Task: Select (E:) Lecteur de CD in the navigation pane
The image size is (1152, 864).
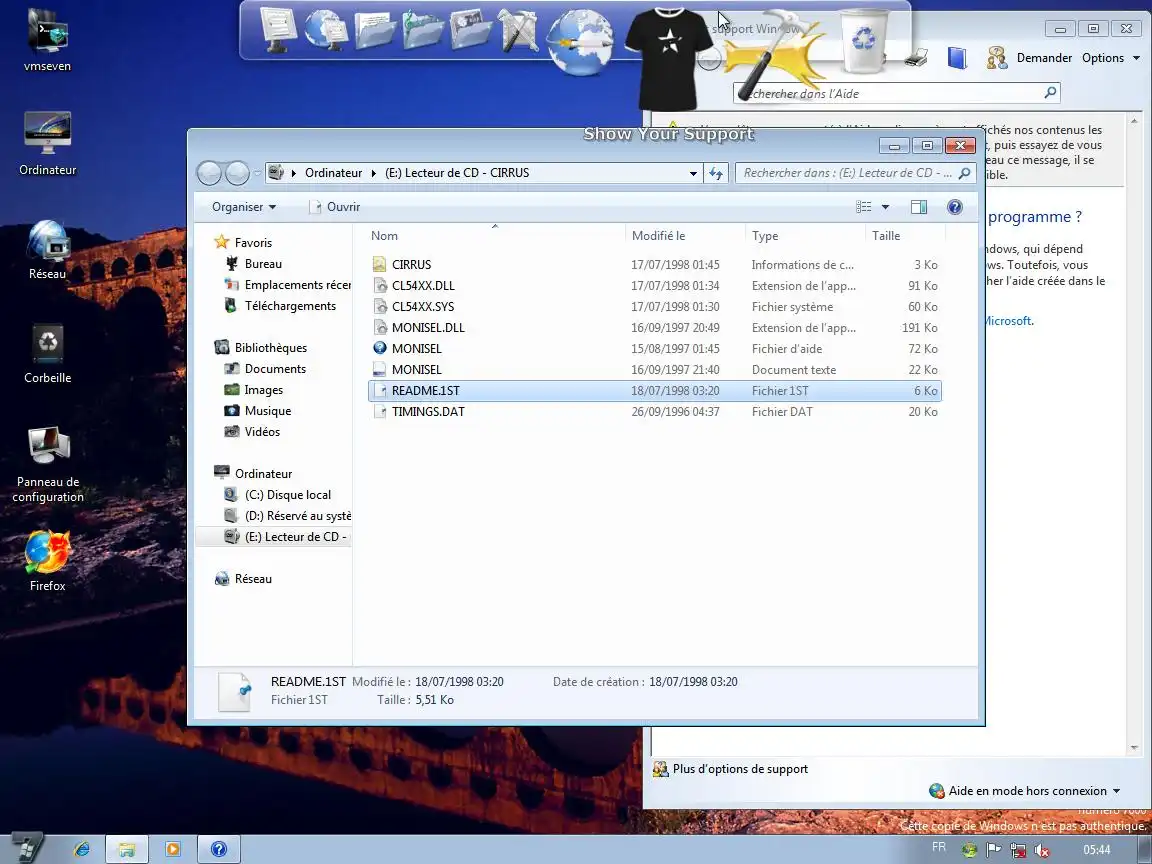Action: (287, 537)
